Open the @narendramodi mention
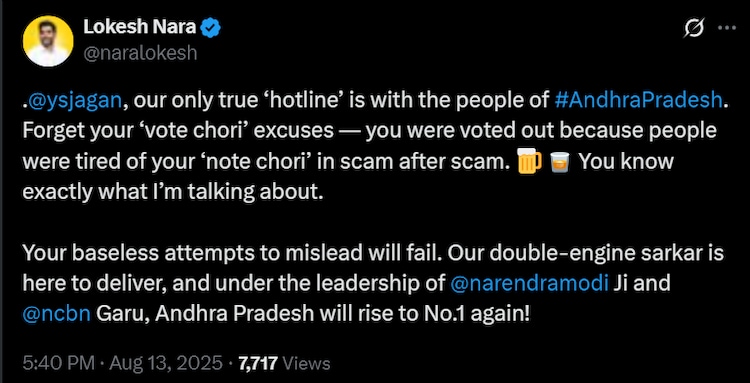Screen dimensions: 750x383 click(x=529, y=285)
